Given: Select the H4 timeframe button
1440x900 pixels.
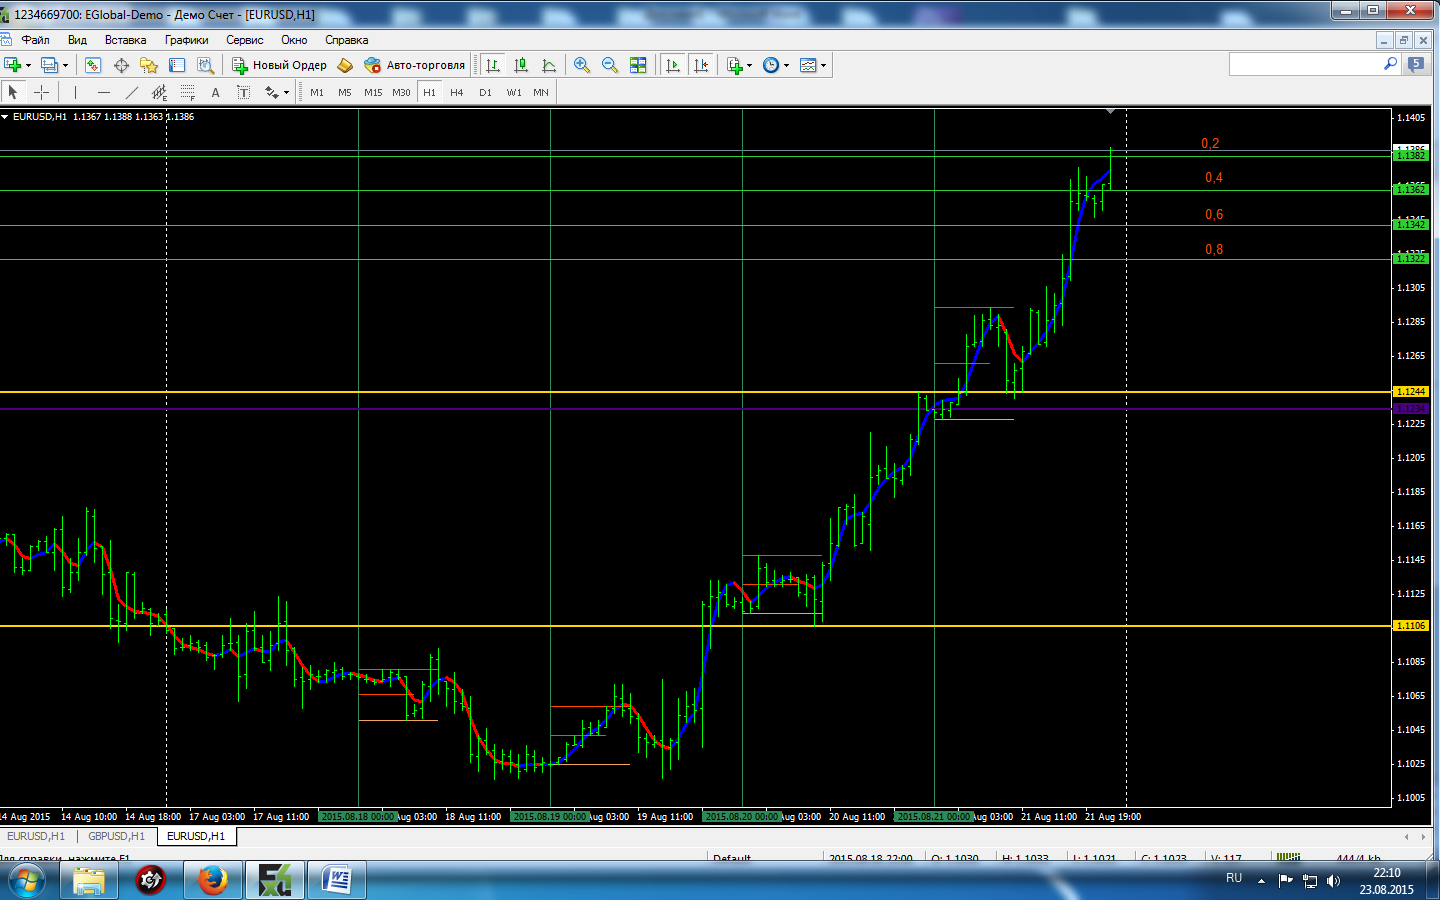Looking at the screenshot, I should coord(457,92).
